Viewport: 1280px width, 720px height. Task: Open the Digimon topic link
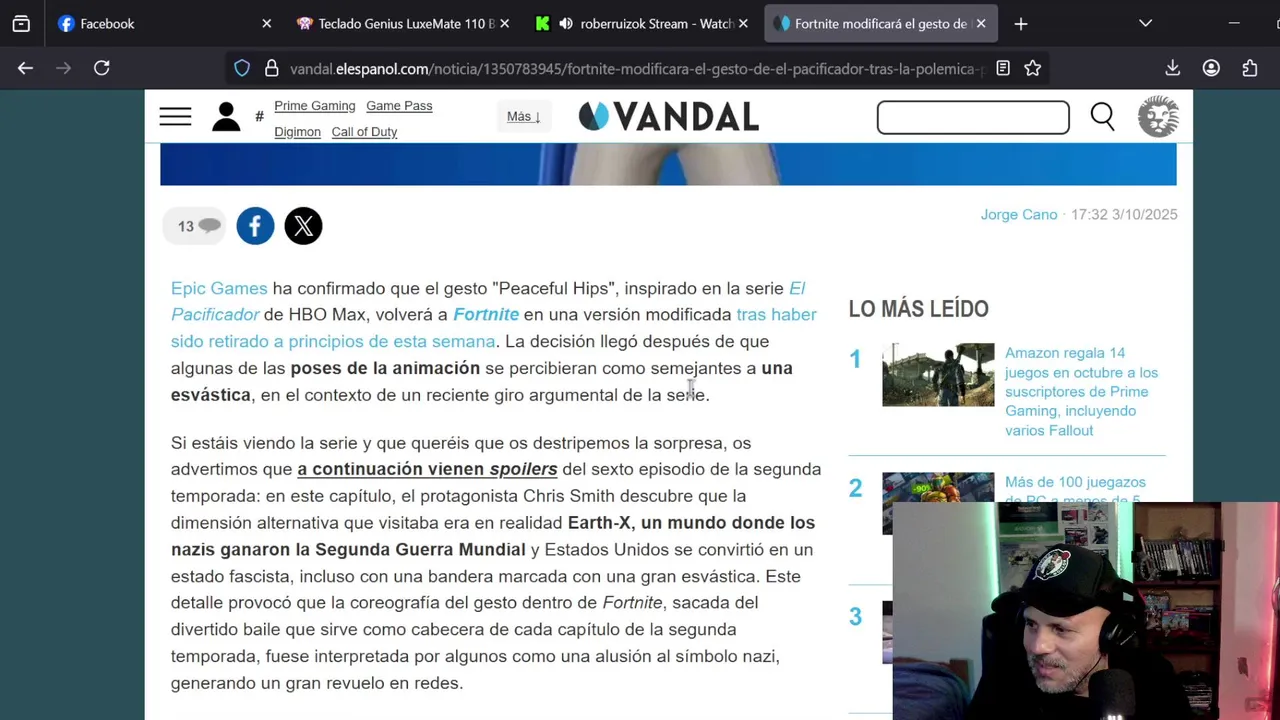[x=297, y=132]
